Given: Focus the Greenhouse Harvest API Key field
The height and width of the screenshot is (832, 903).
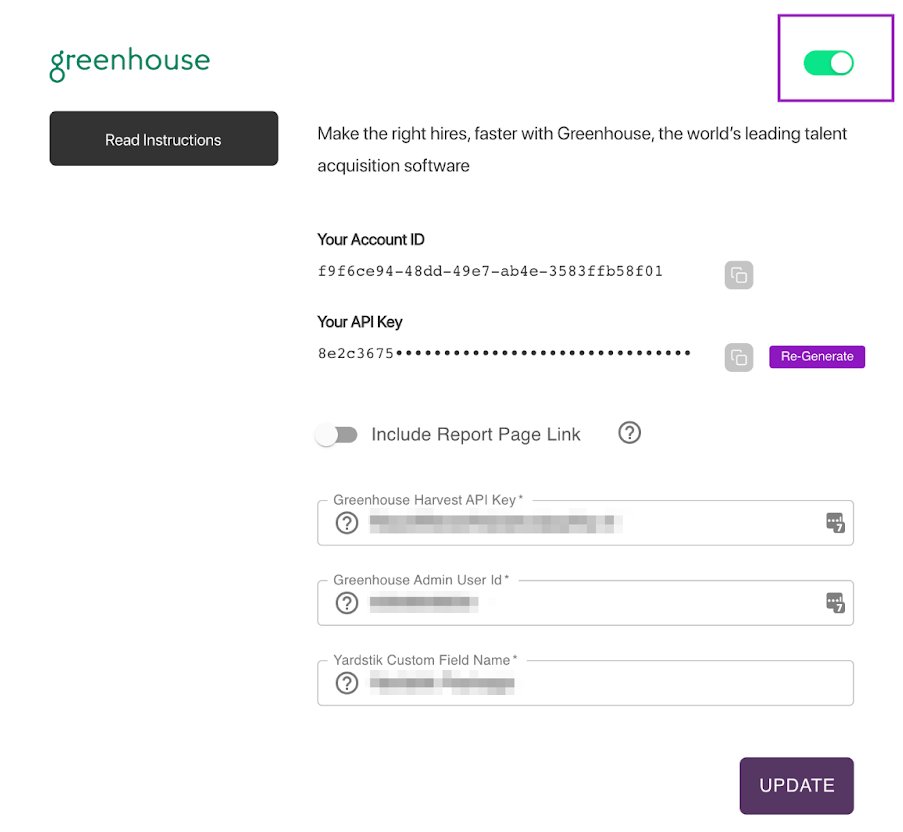Looking at the screenshot, I should [585, 523].
